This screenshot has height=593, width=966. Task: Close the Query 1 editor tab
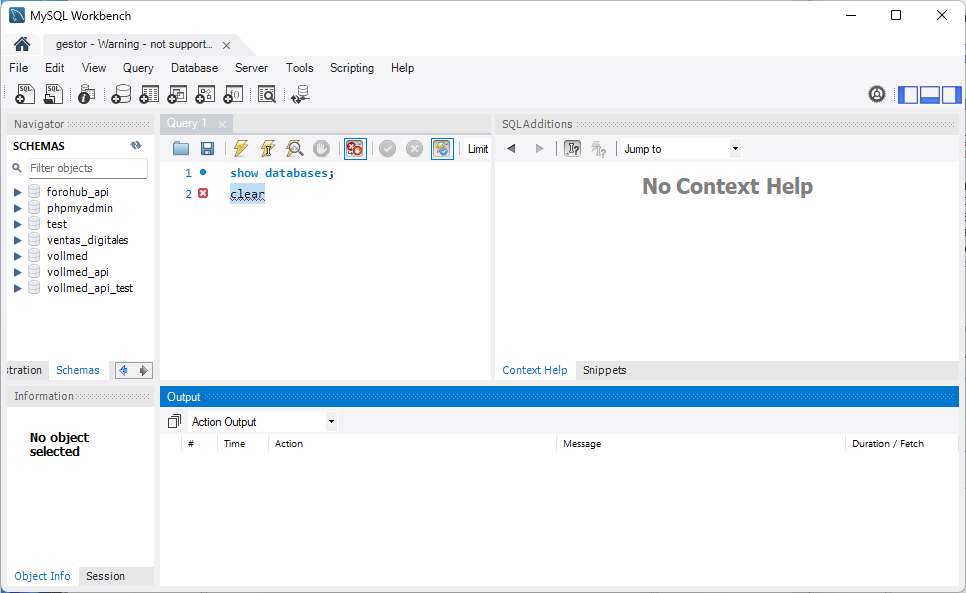(222, 124)
